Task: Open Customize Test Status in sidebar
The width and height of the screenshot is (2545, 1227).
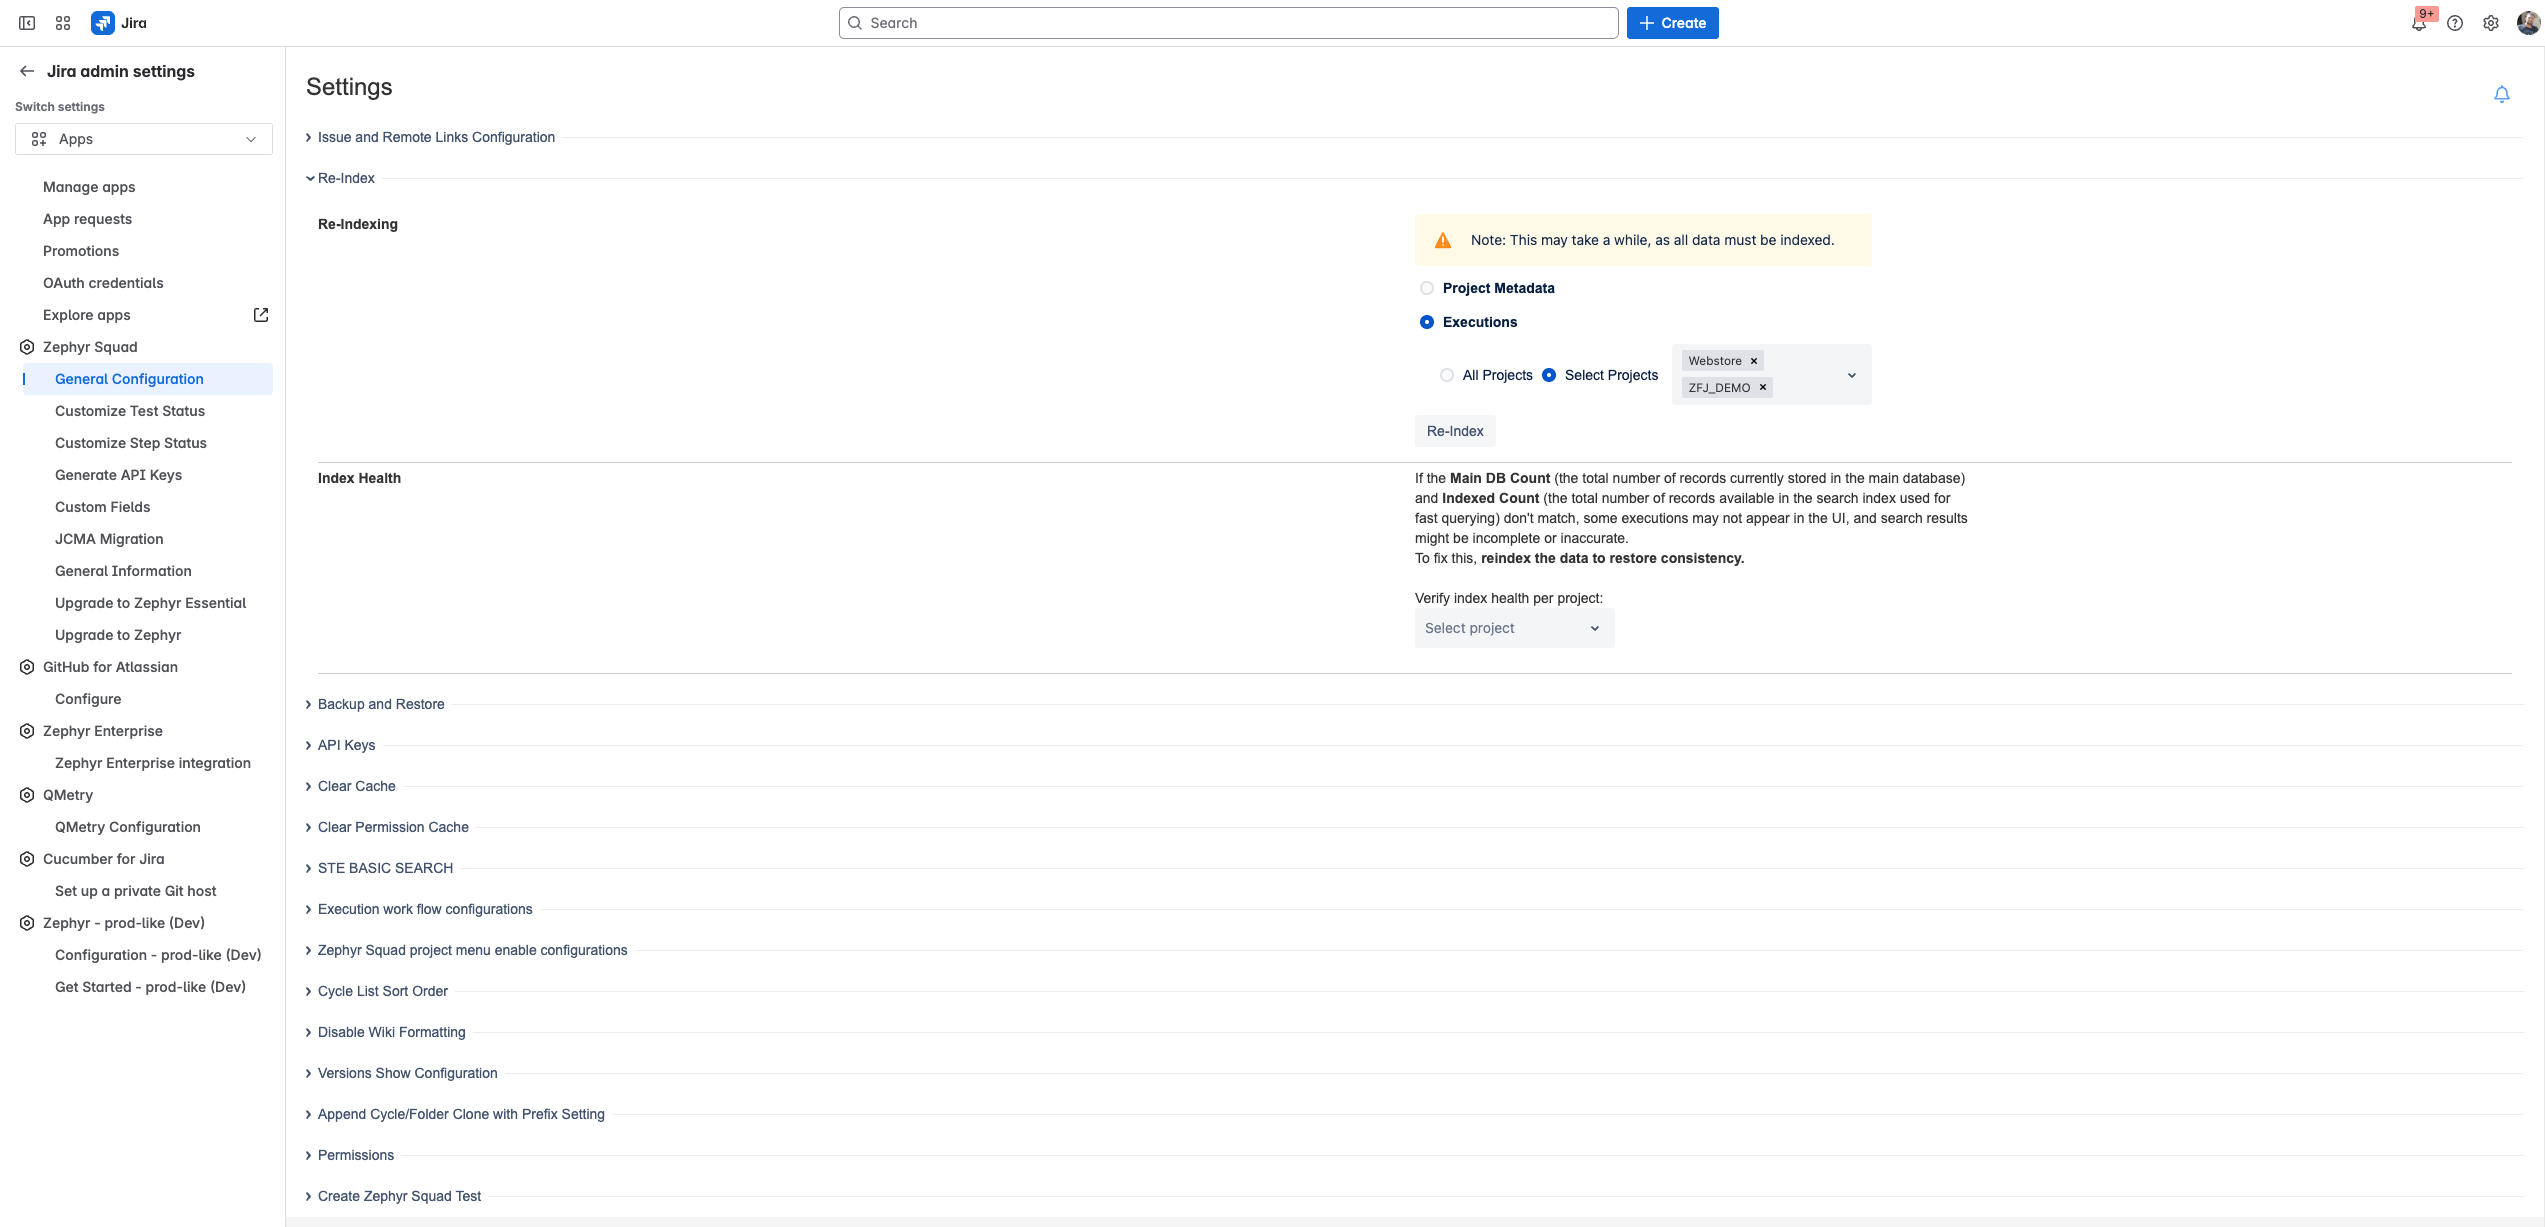Action: (130, 411)
